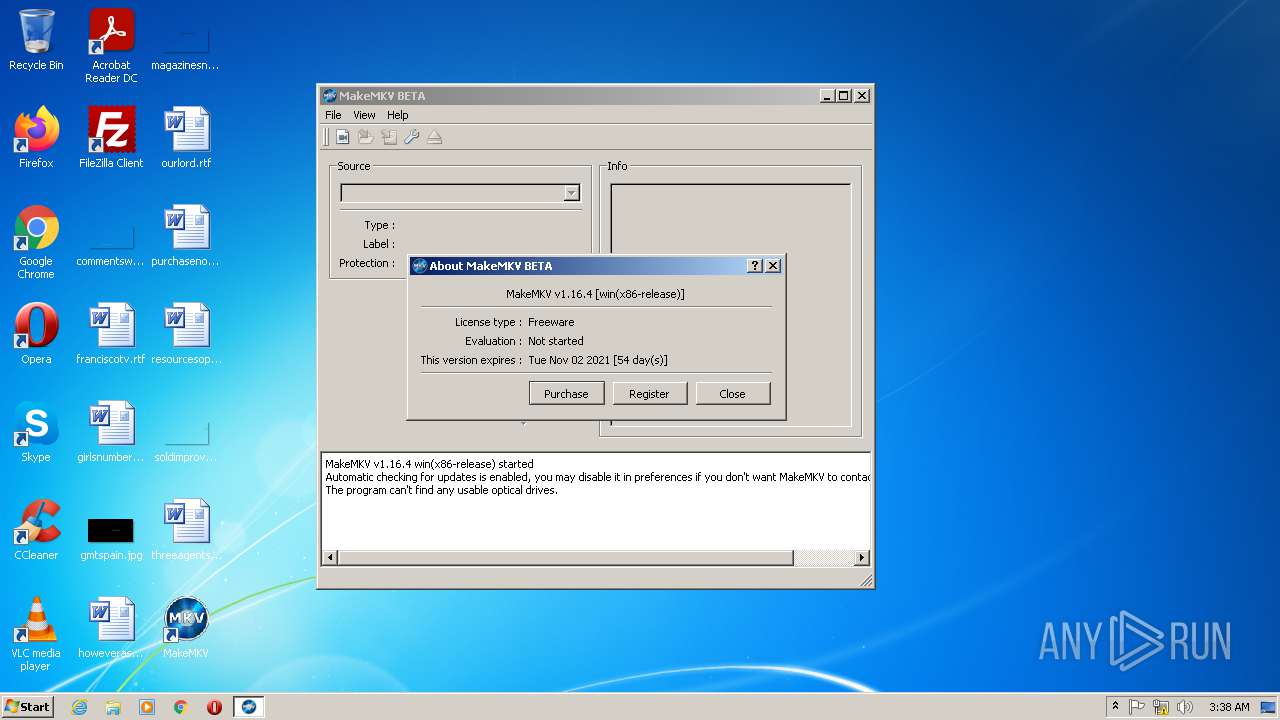Screen dimensions: 1280x720
Task: Select the CCleaner desktop shortcut
Action: (36, 530)
